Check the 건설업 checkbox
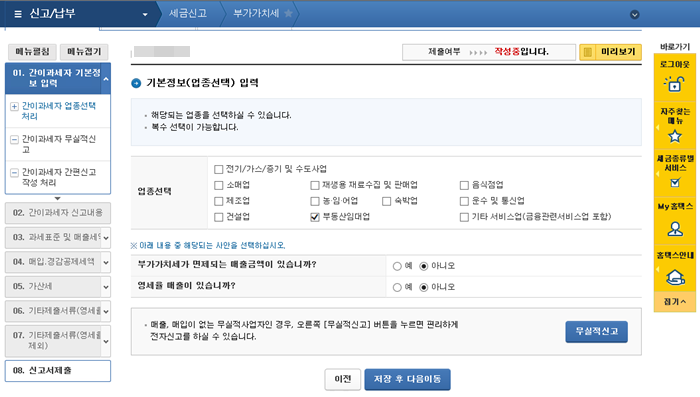Viewport: 700px width, 397px height. 218,217
